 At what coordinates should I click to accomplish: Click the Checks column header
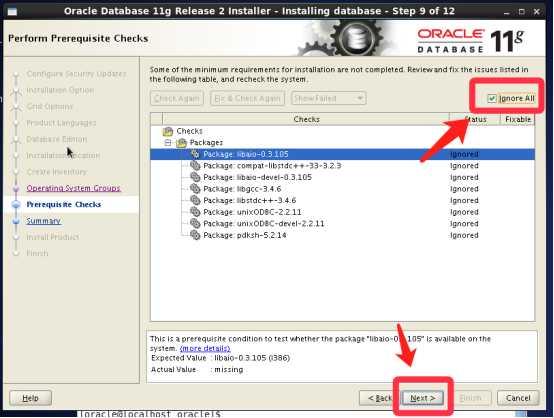[306, 119]
